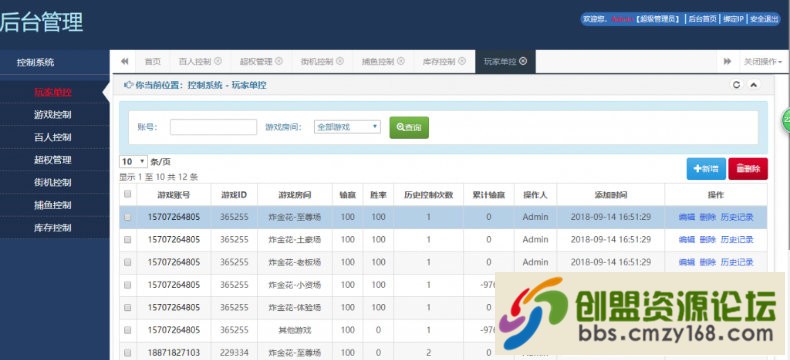Close the 百人控制 tab with its x icon
The height and width of the screenshot is (360, 790).
tap(218, 61)
